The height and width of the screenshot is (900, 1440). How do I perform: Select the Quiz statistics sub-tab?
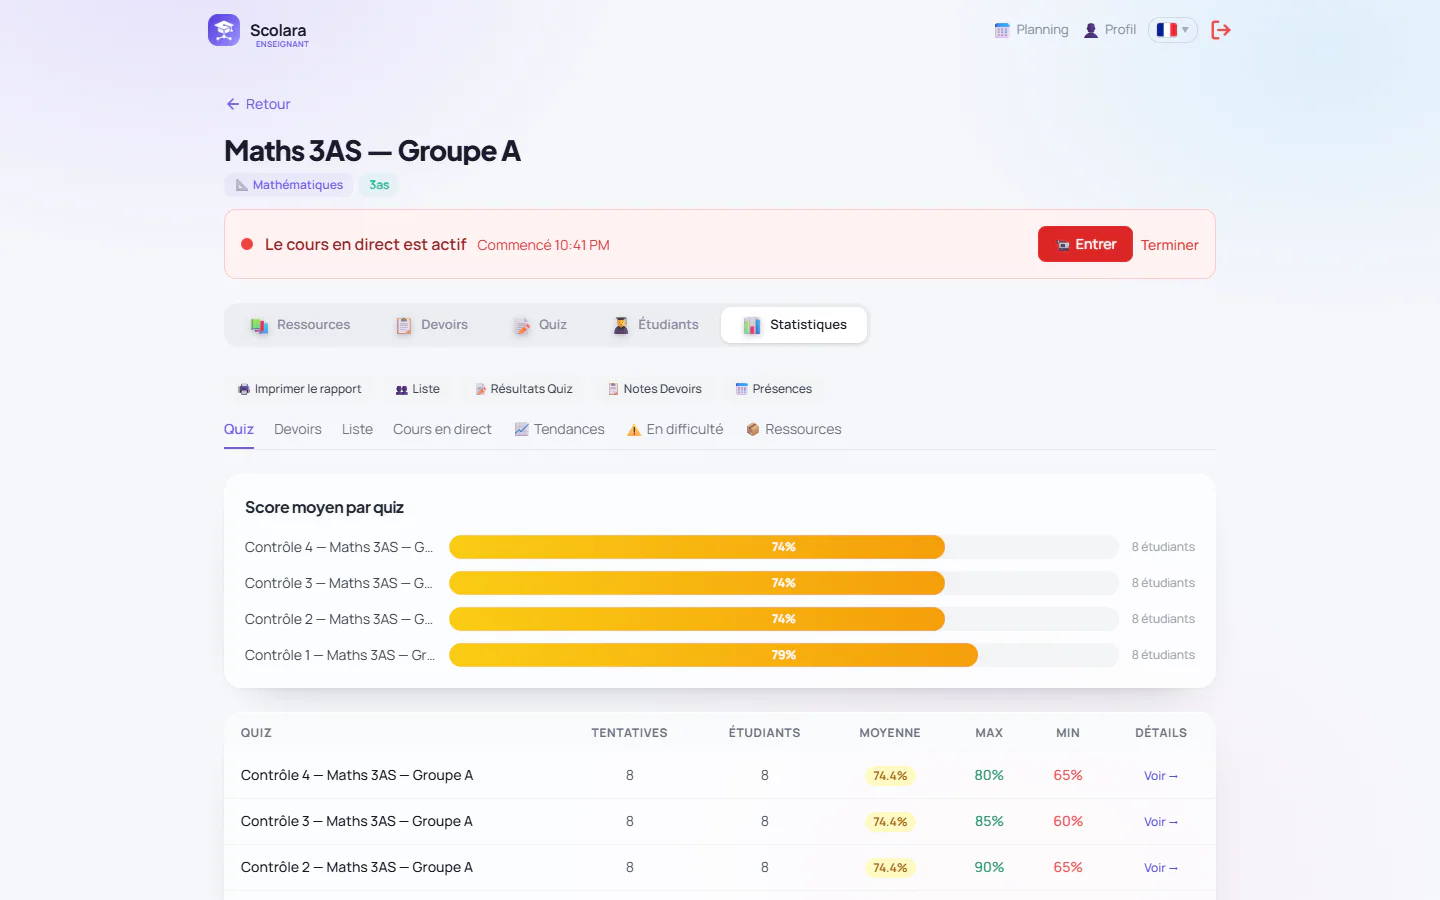coord(239,429)
